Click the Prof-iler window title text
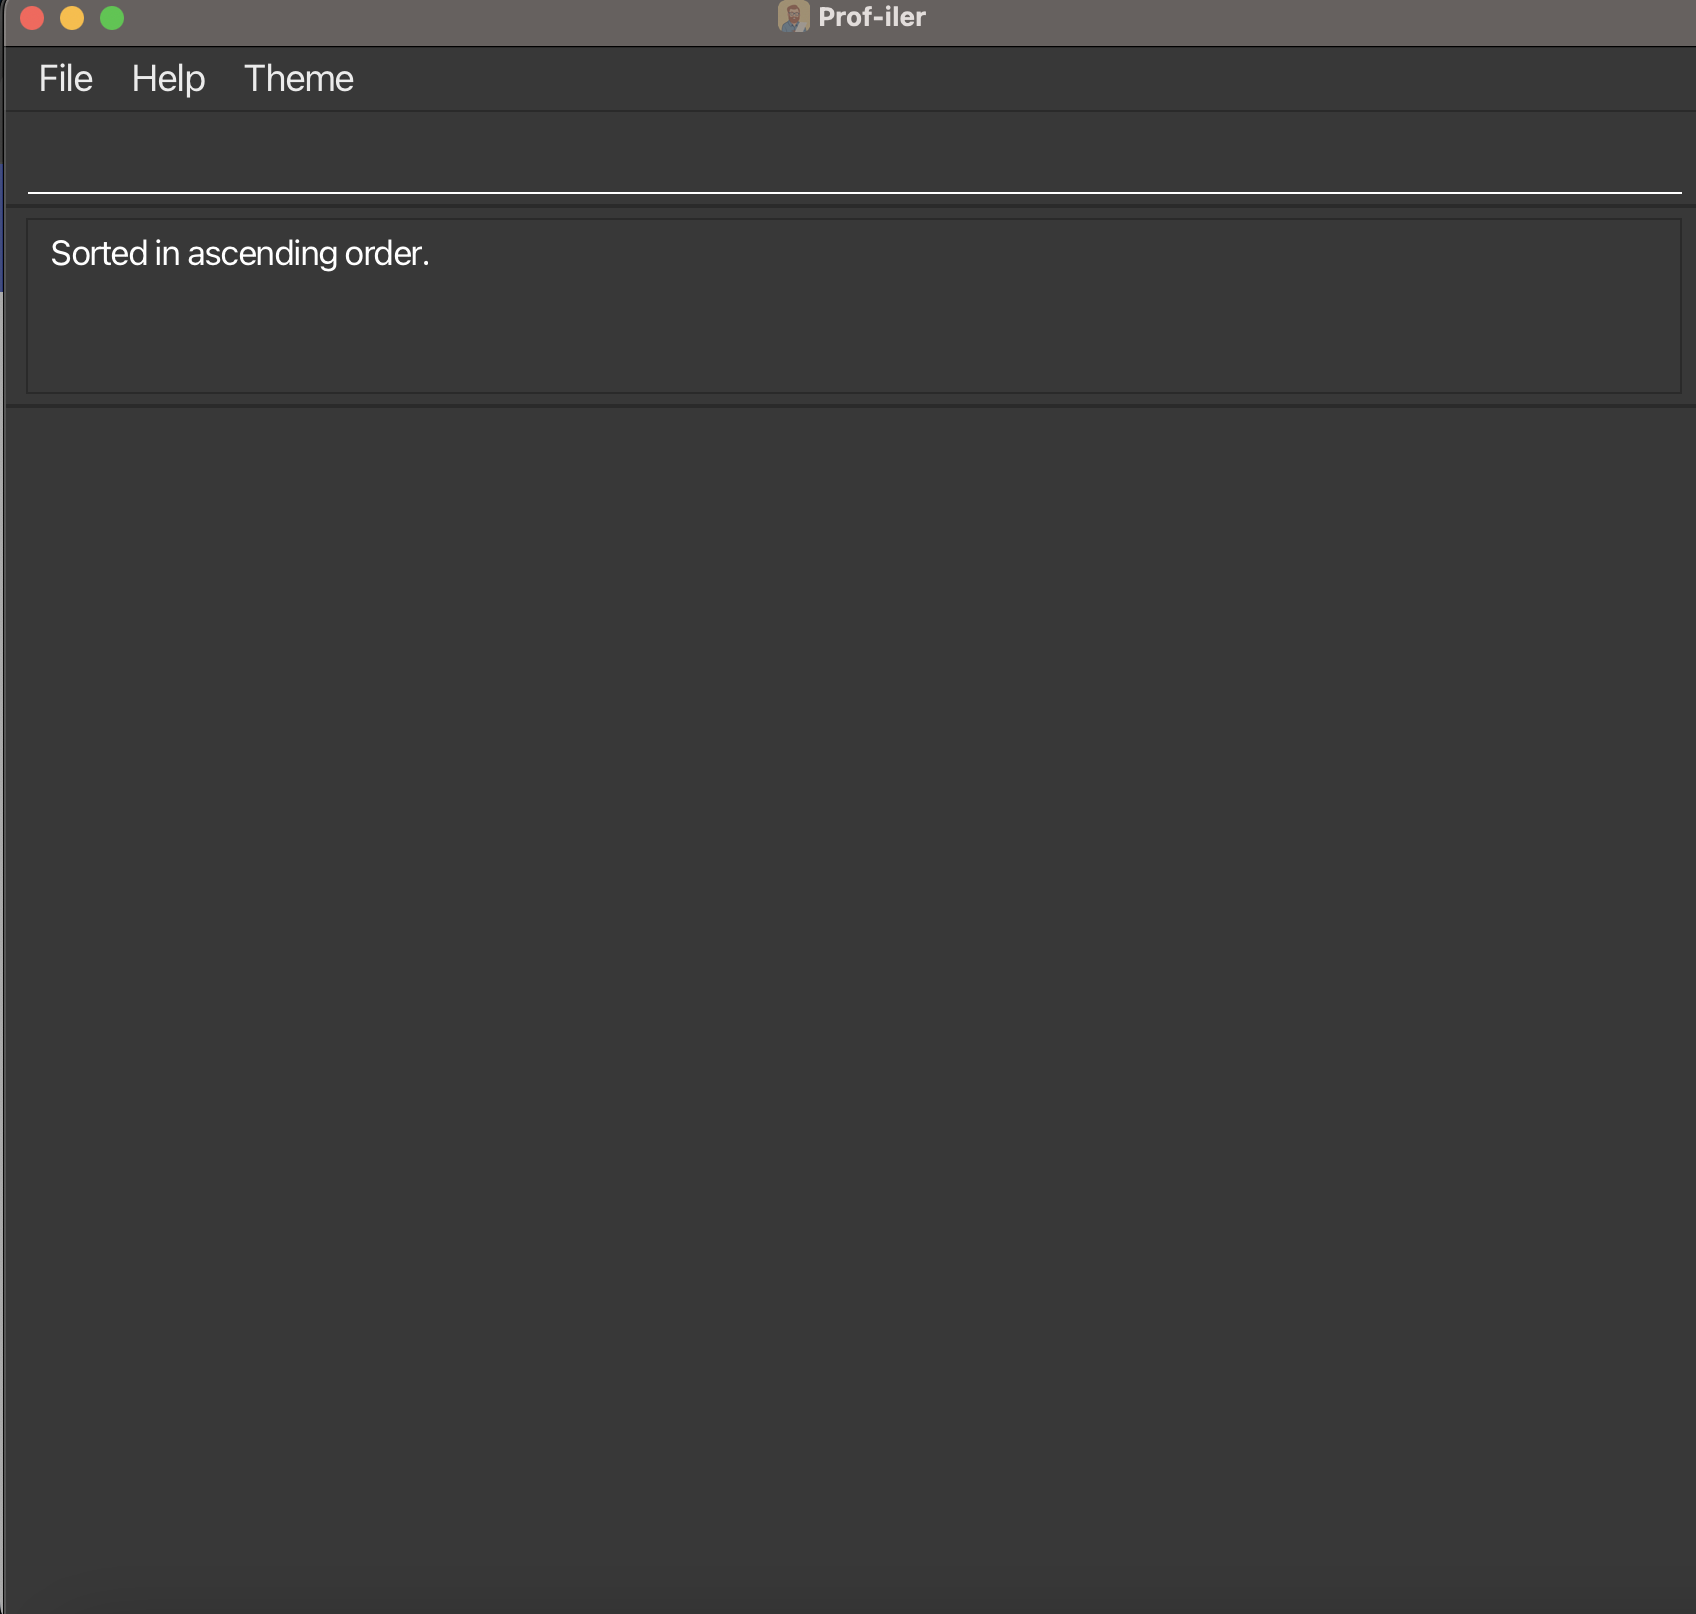Viewport: 1696px width, 1614px height. click(x=872, y=17)
